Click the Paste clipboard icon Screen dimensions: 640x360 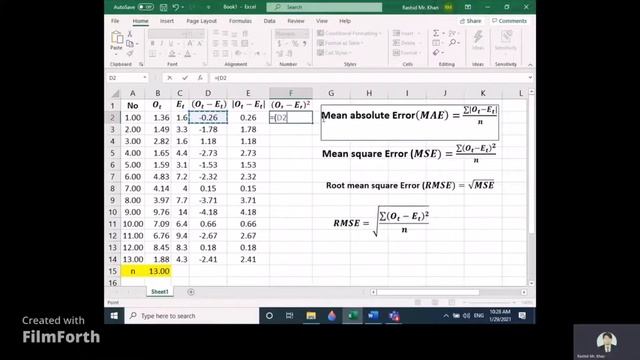click(x=117, y=38)
